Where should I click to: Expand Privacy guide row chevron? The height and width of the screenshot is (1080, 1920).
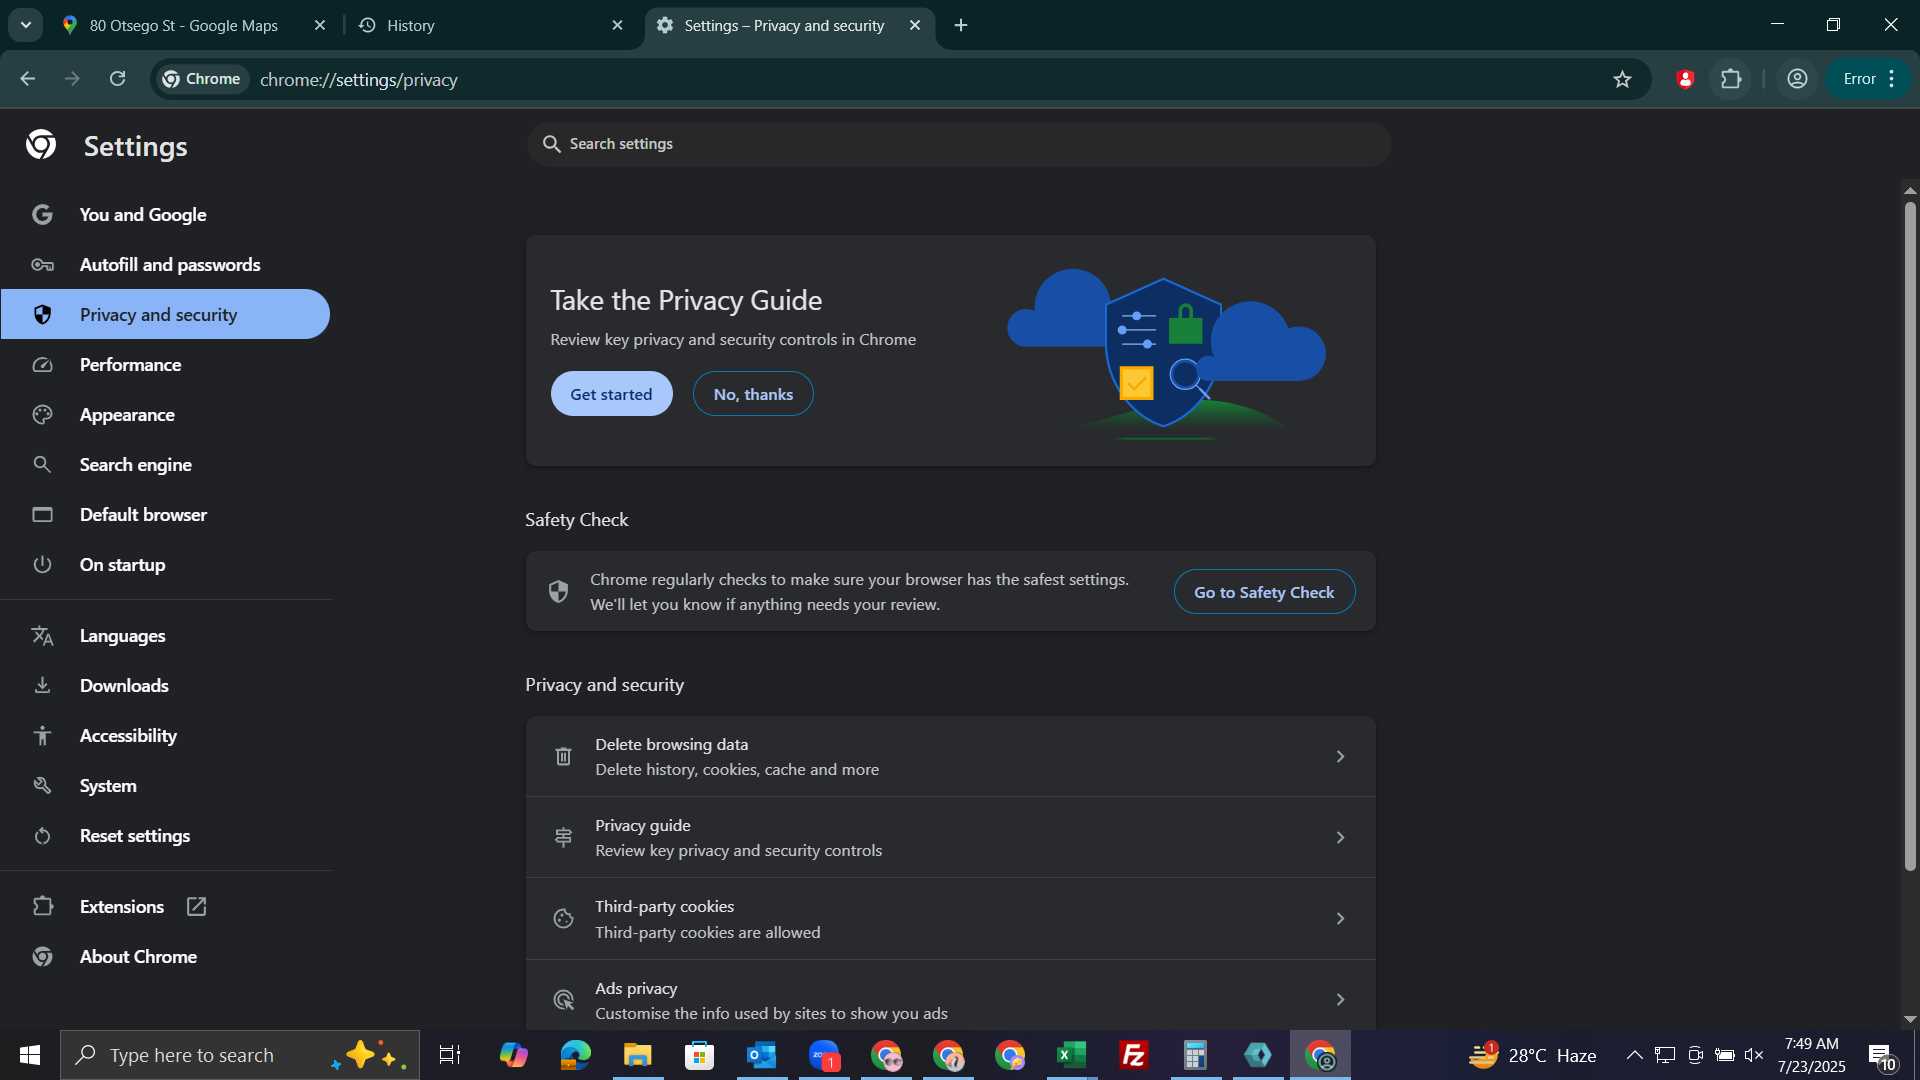(x=1340, y=838)
